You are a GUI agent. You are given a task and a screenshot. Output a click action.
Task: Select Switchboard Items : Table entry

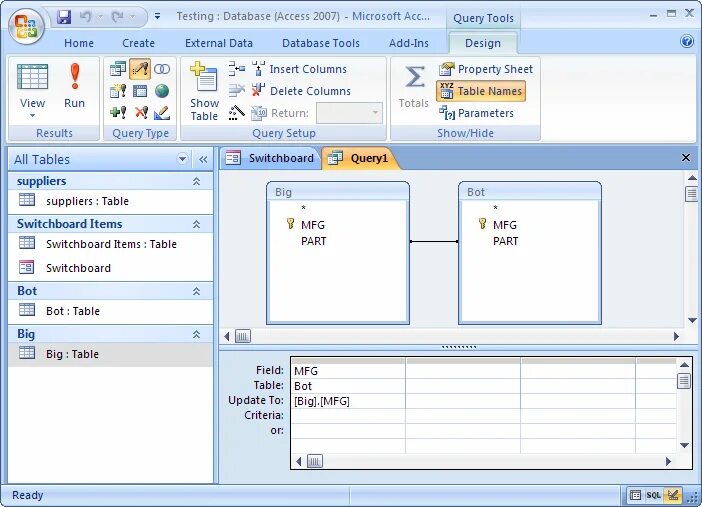(x=110, y=244)
